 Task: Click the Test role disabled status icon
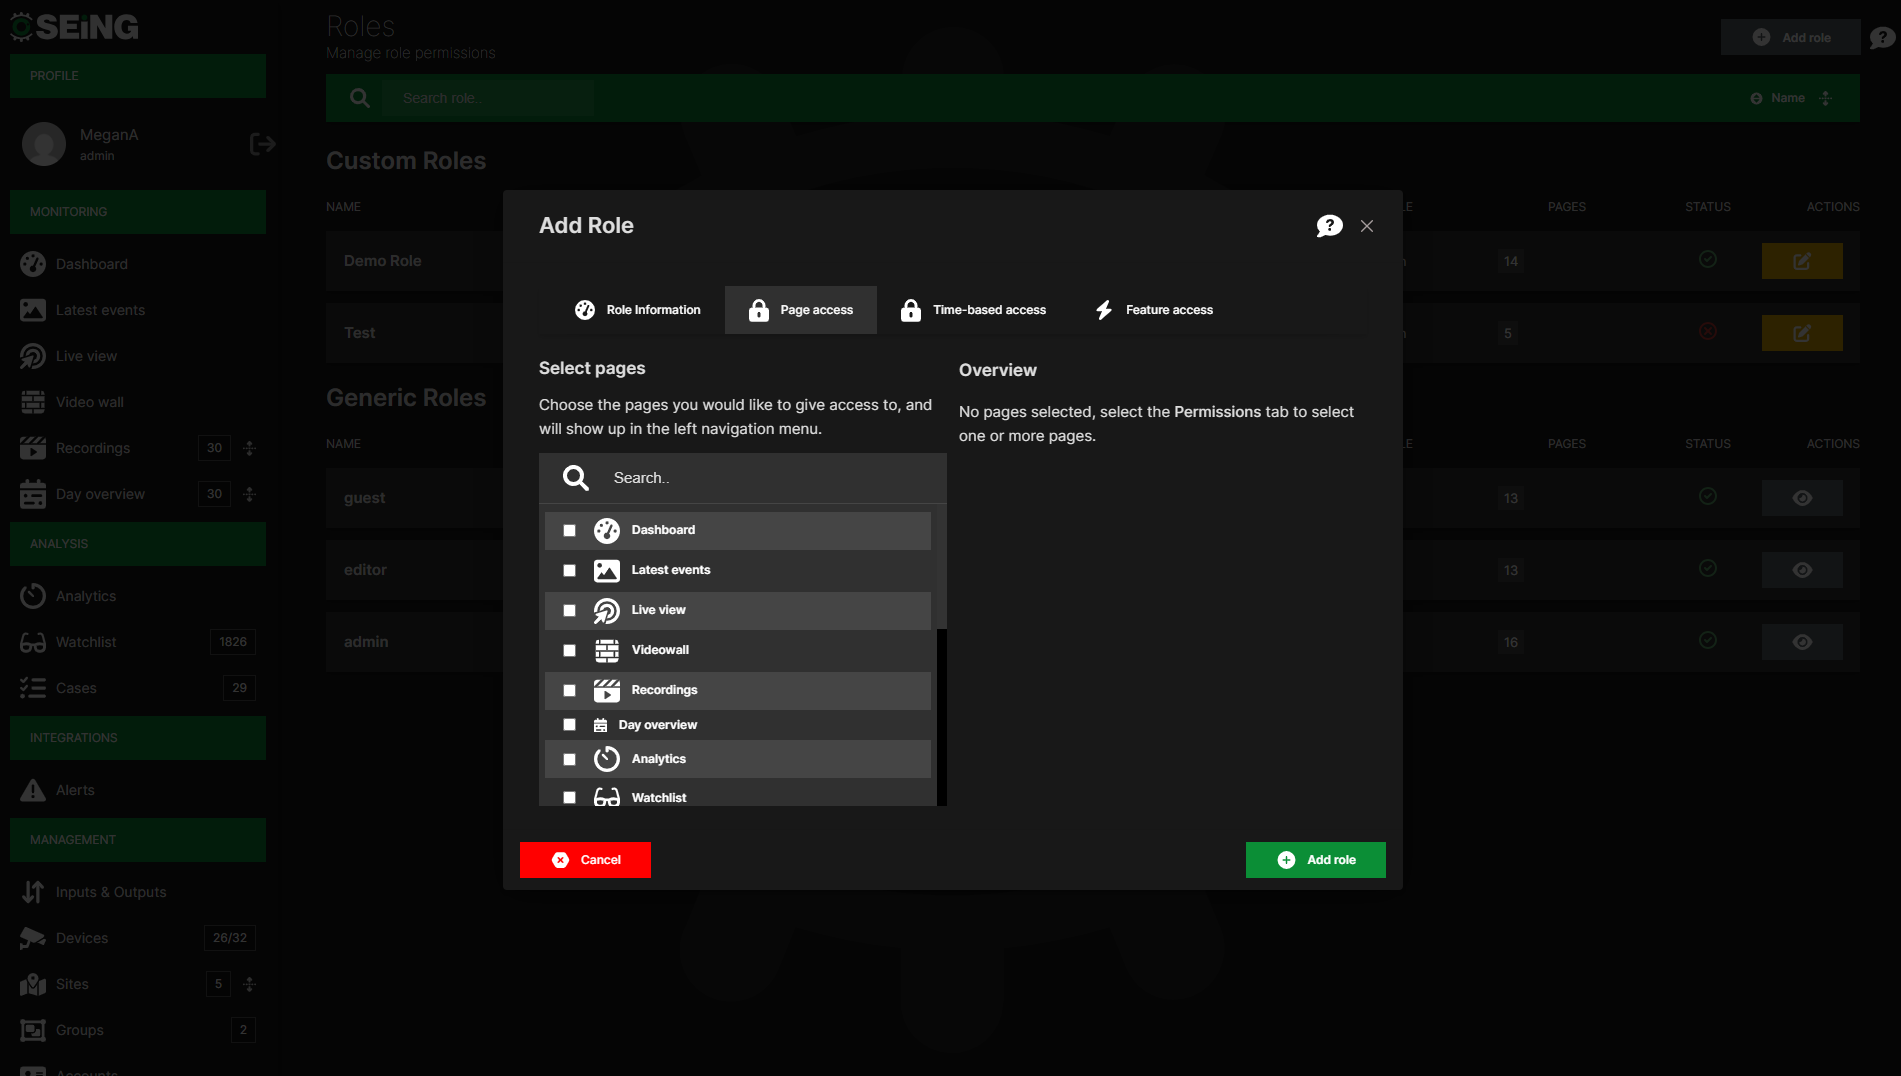(1708, 331)
